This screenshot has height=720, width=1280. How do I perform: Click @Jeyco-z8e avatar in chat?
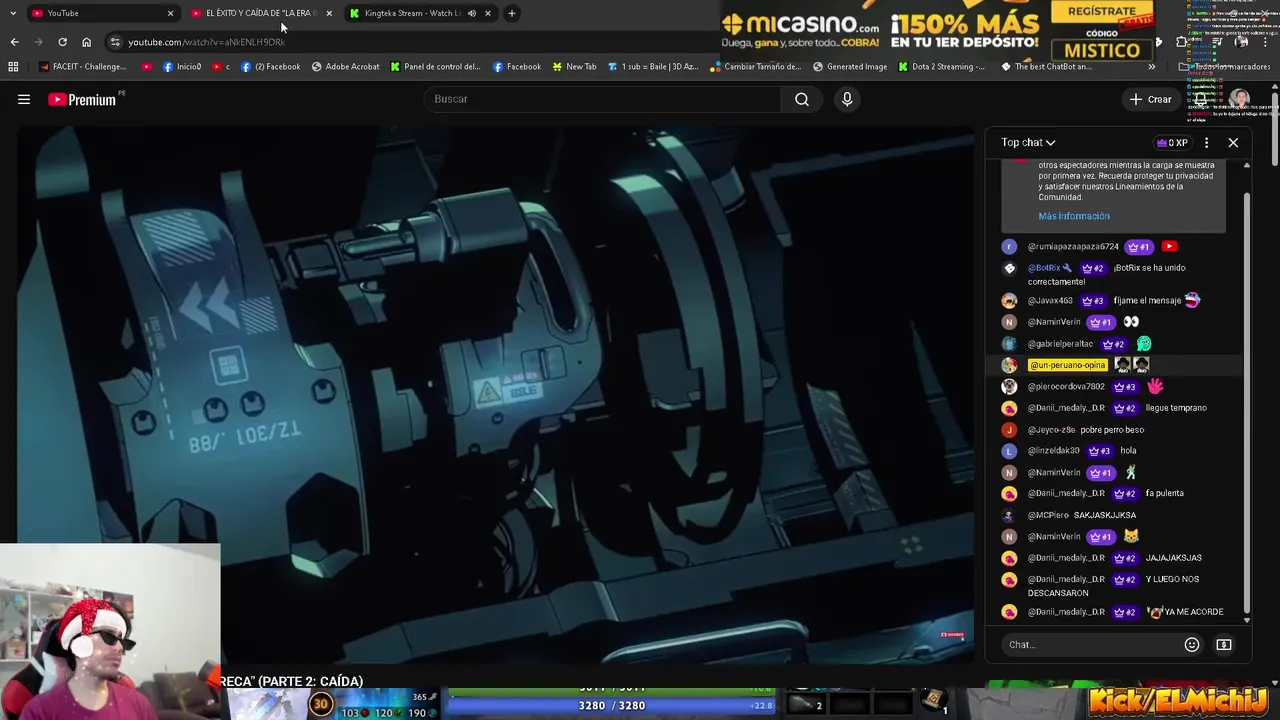pos(1009,430)
